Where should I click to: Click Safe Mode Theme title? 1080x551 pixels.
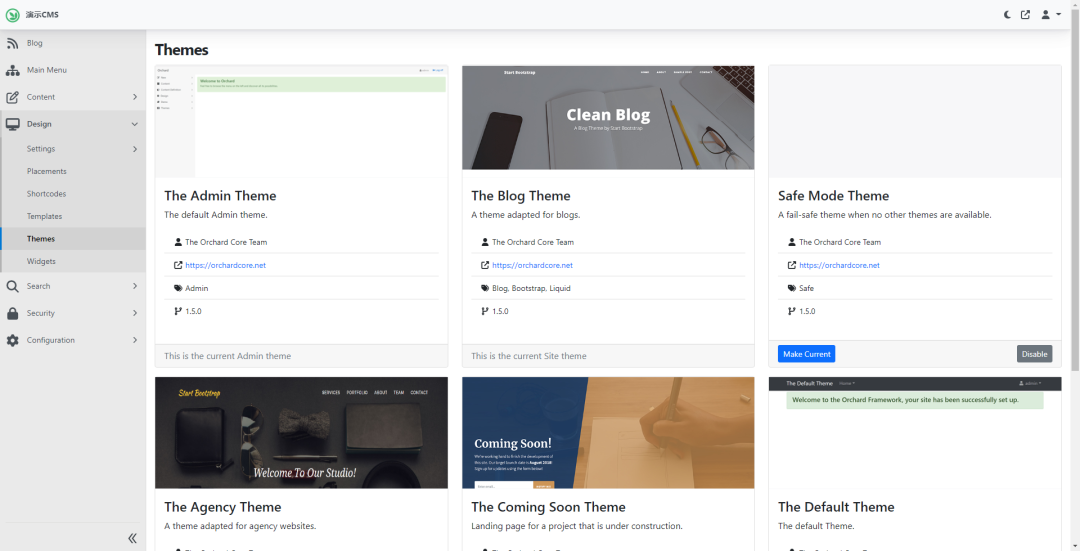833,196
